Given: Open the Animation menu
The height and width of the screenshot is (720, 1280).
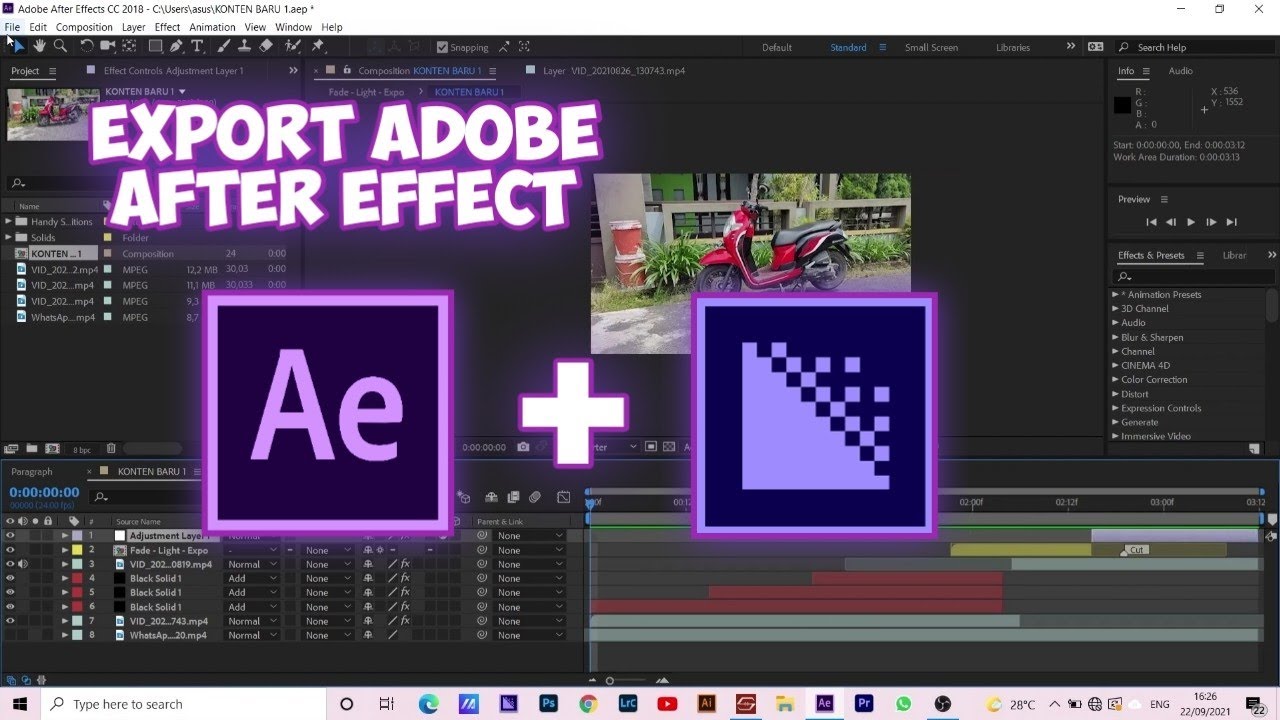Looking at the screenshot, I should click(x=212, y=27).
